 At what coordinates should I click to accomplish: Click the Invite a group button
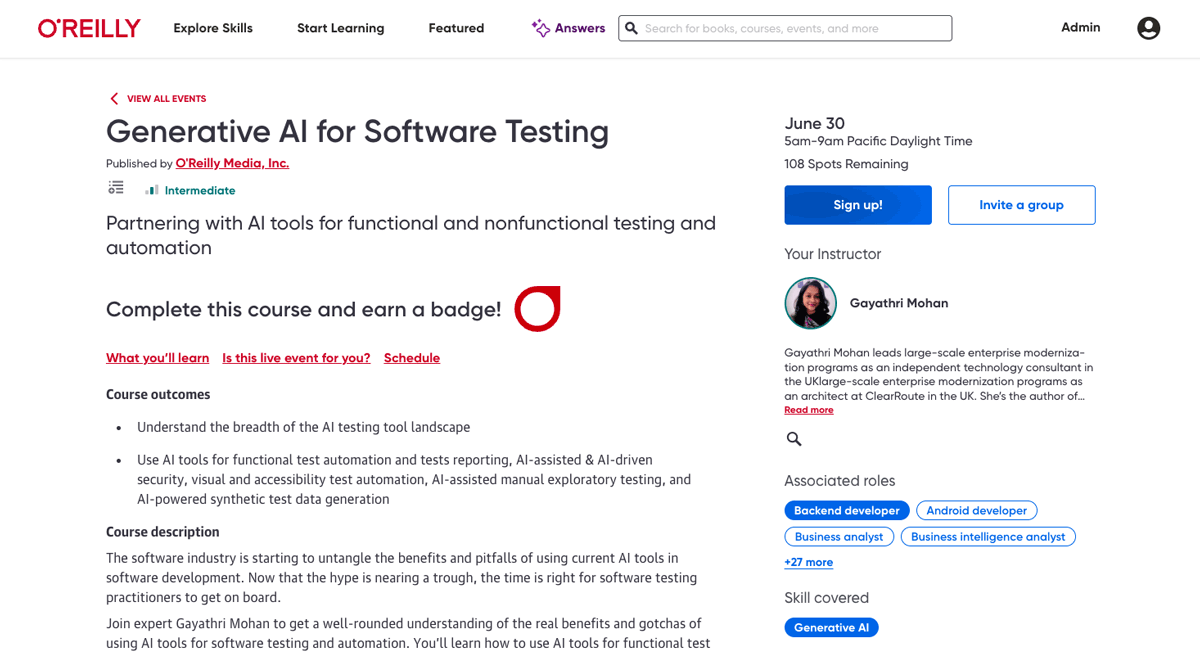click(x=1021, y=205)
